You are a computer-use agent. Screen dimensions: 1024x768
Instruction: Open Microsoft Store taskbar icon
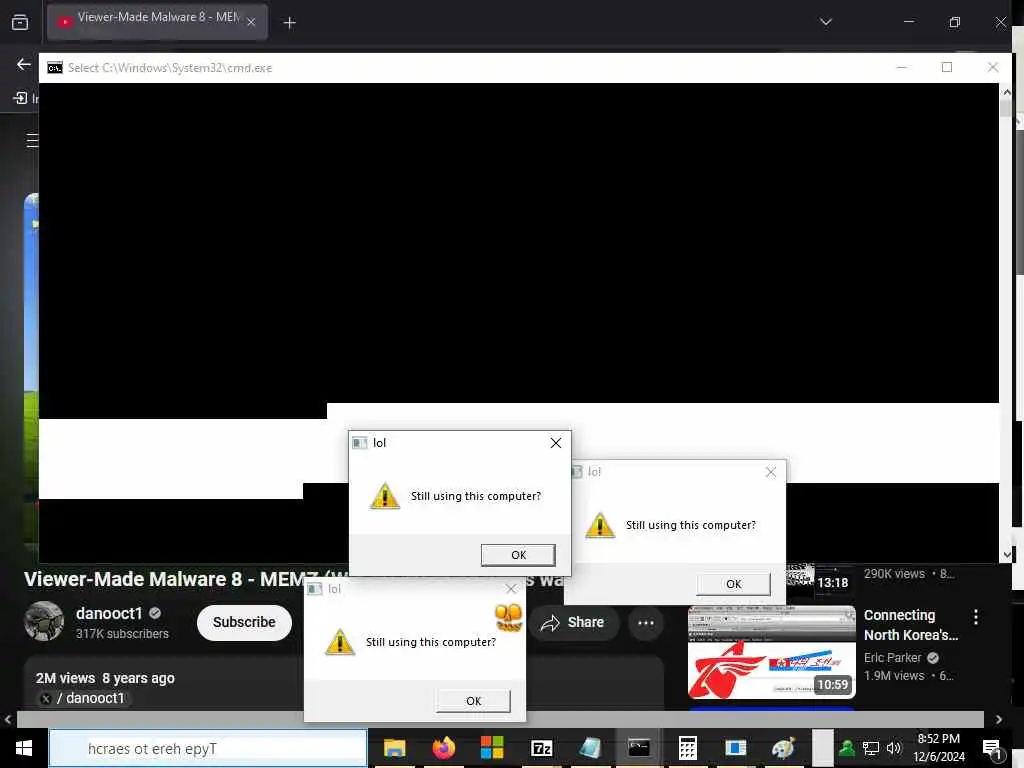click(492, 748)
